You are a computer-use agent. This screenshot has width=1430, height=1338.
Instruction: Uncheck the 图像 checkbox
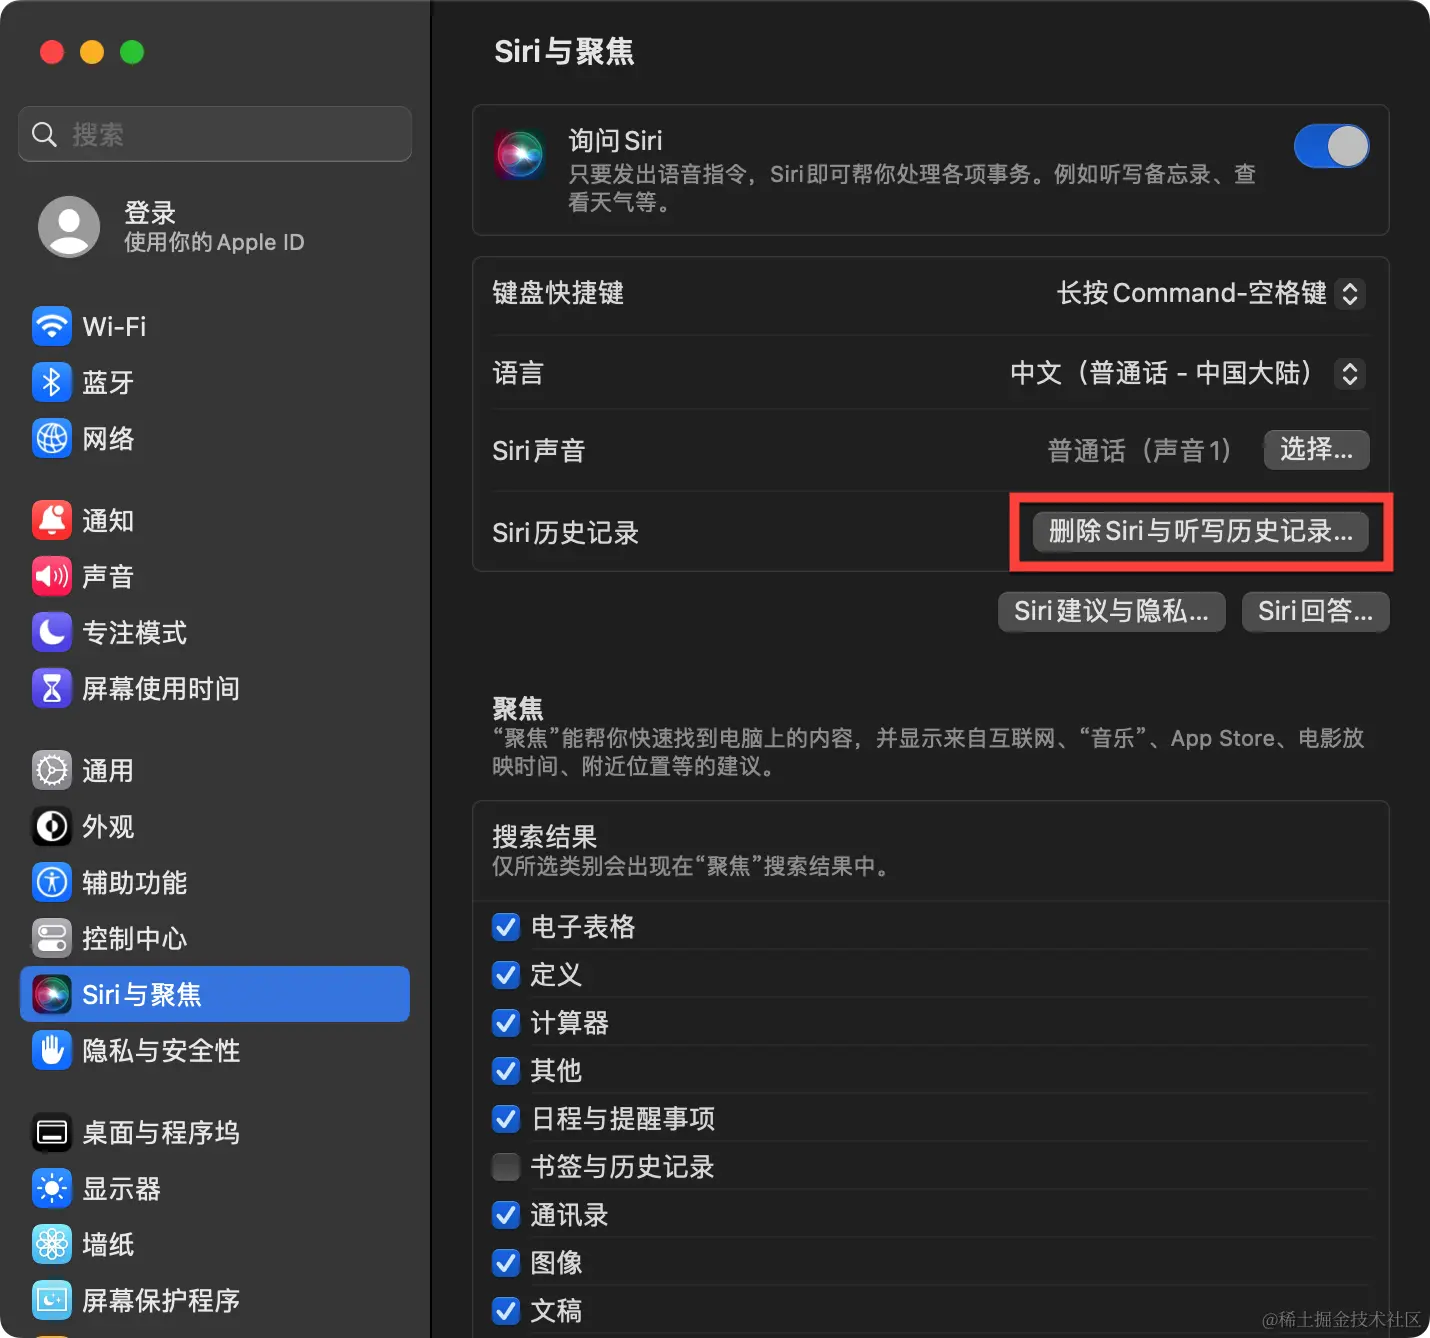506,1263
